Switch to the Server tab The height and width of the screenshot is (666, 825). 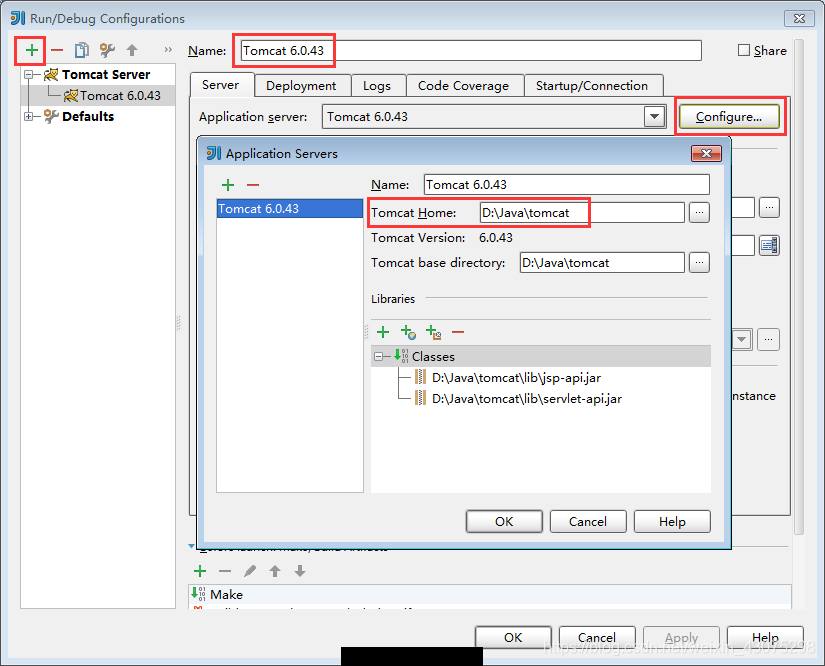(220, 85)
